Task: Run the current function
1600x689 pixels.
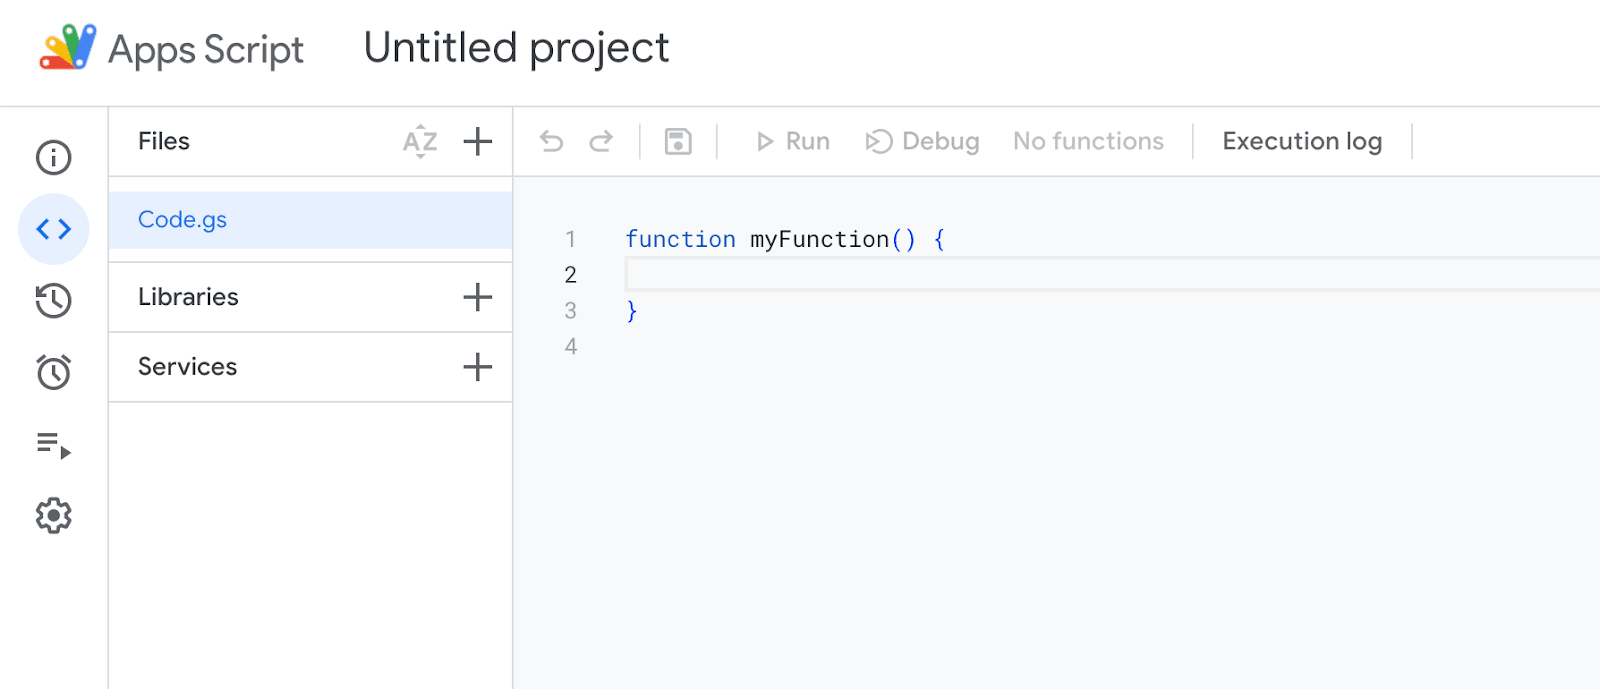Action: tap(792, 141)
